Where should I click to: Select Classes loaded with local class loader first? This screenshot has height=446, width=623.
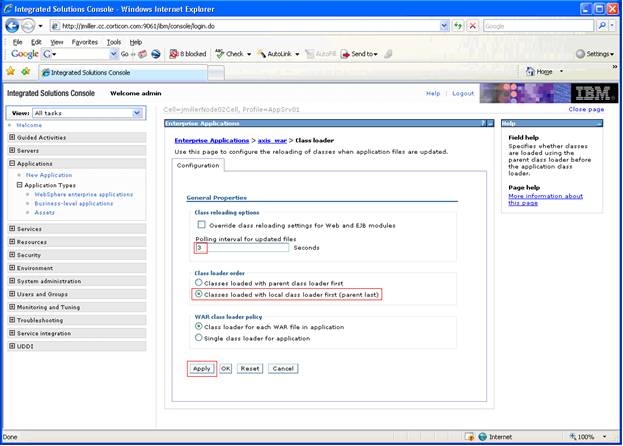199,294
